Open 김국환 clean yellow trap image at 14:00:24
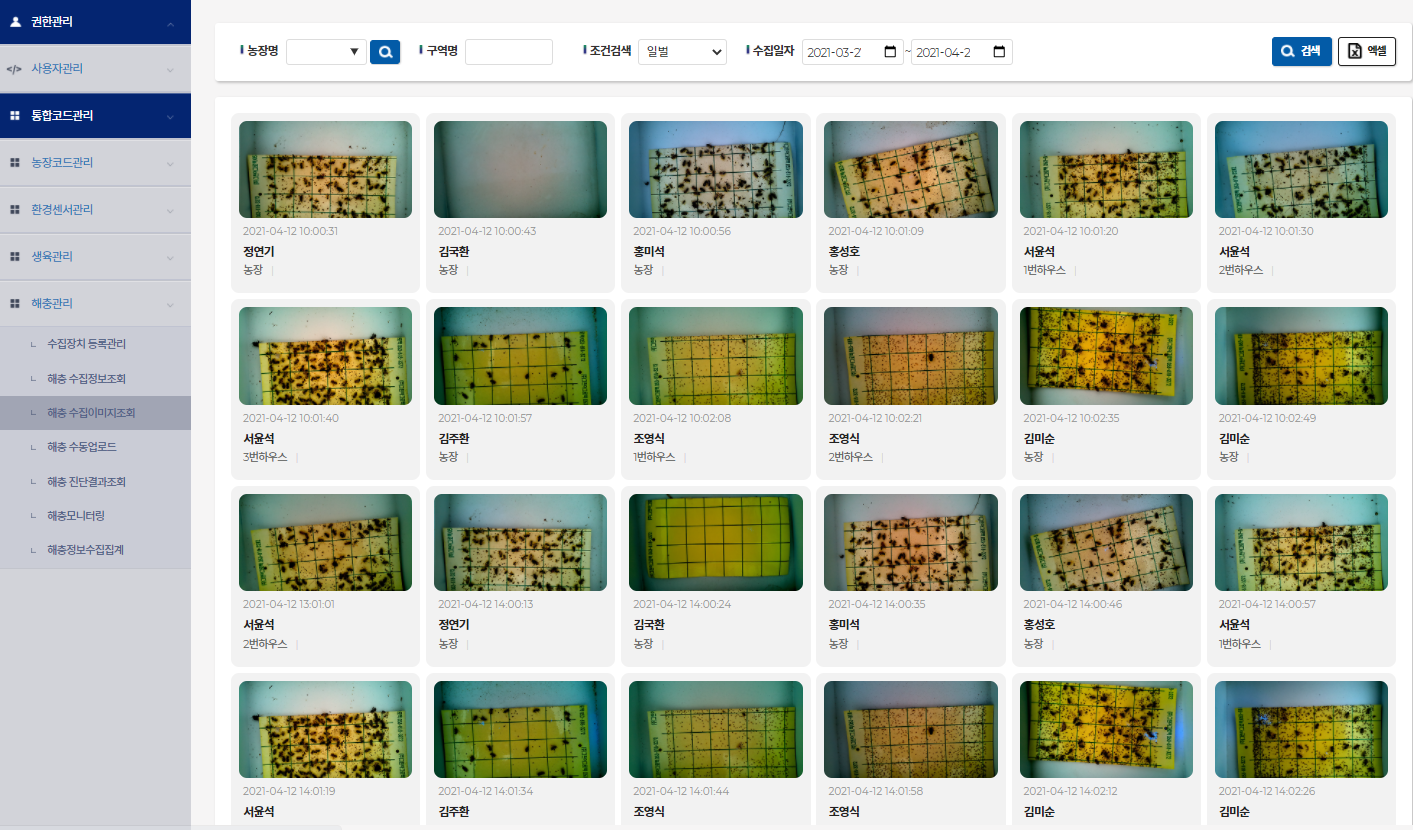Viewport: 1413px width, 830px height. coord(715,542)
